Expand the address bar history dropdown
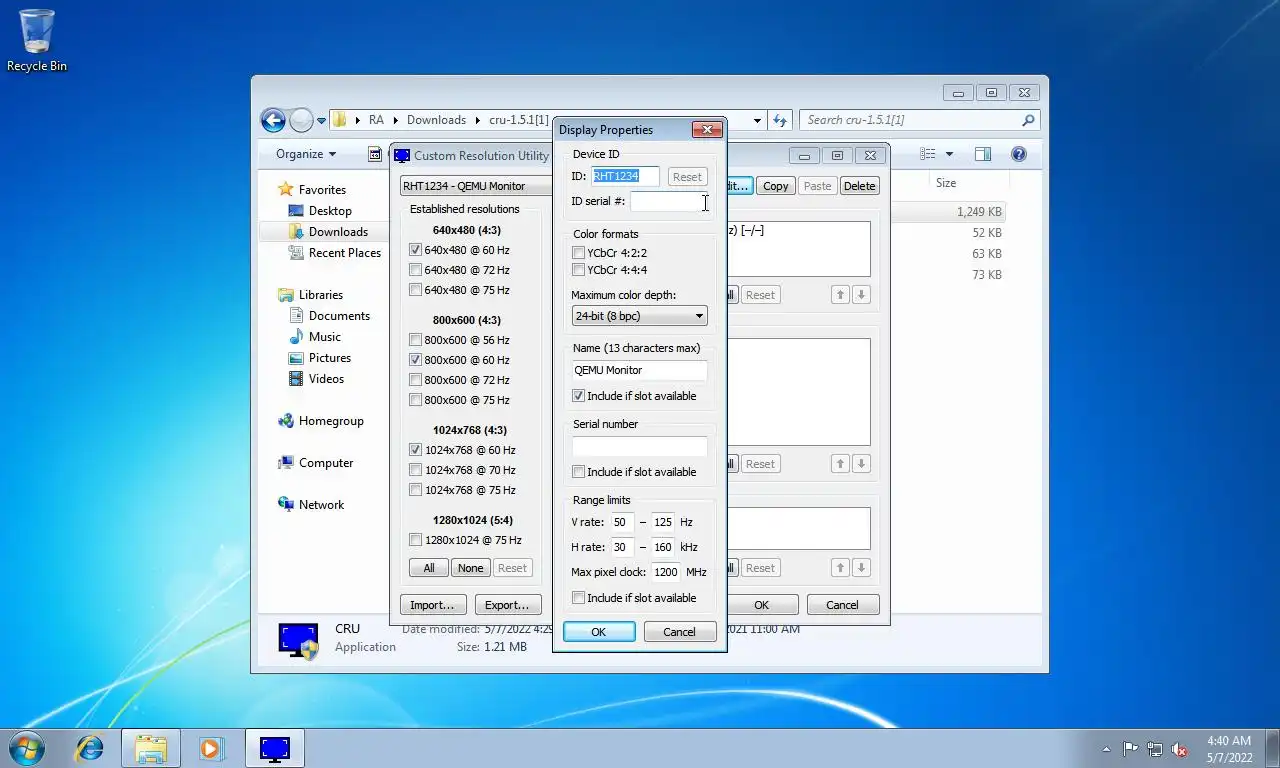Screen dimensions: 1280x768 point(757,120)
